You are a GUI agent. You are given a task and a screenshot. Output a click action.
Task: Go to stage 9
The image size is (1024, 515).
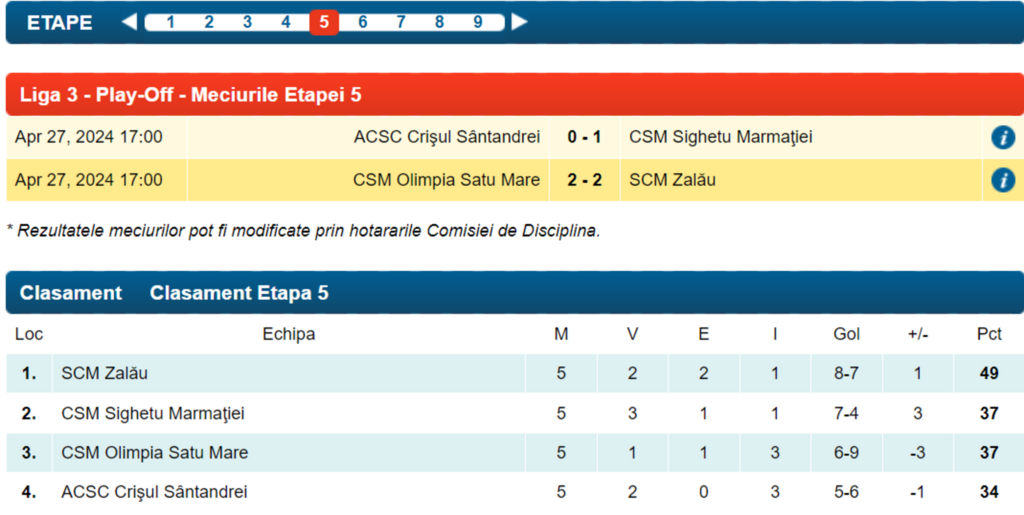[x=478, y=22]
